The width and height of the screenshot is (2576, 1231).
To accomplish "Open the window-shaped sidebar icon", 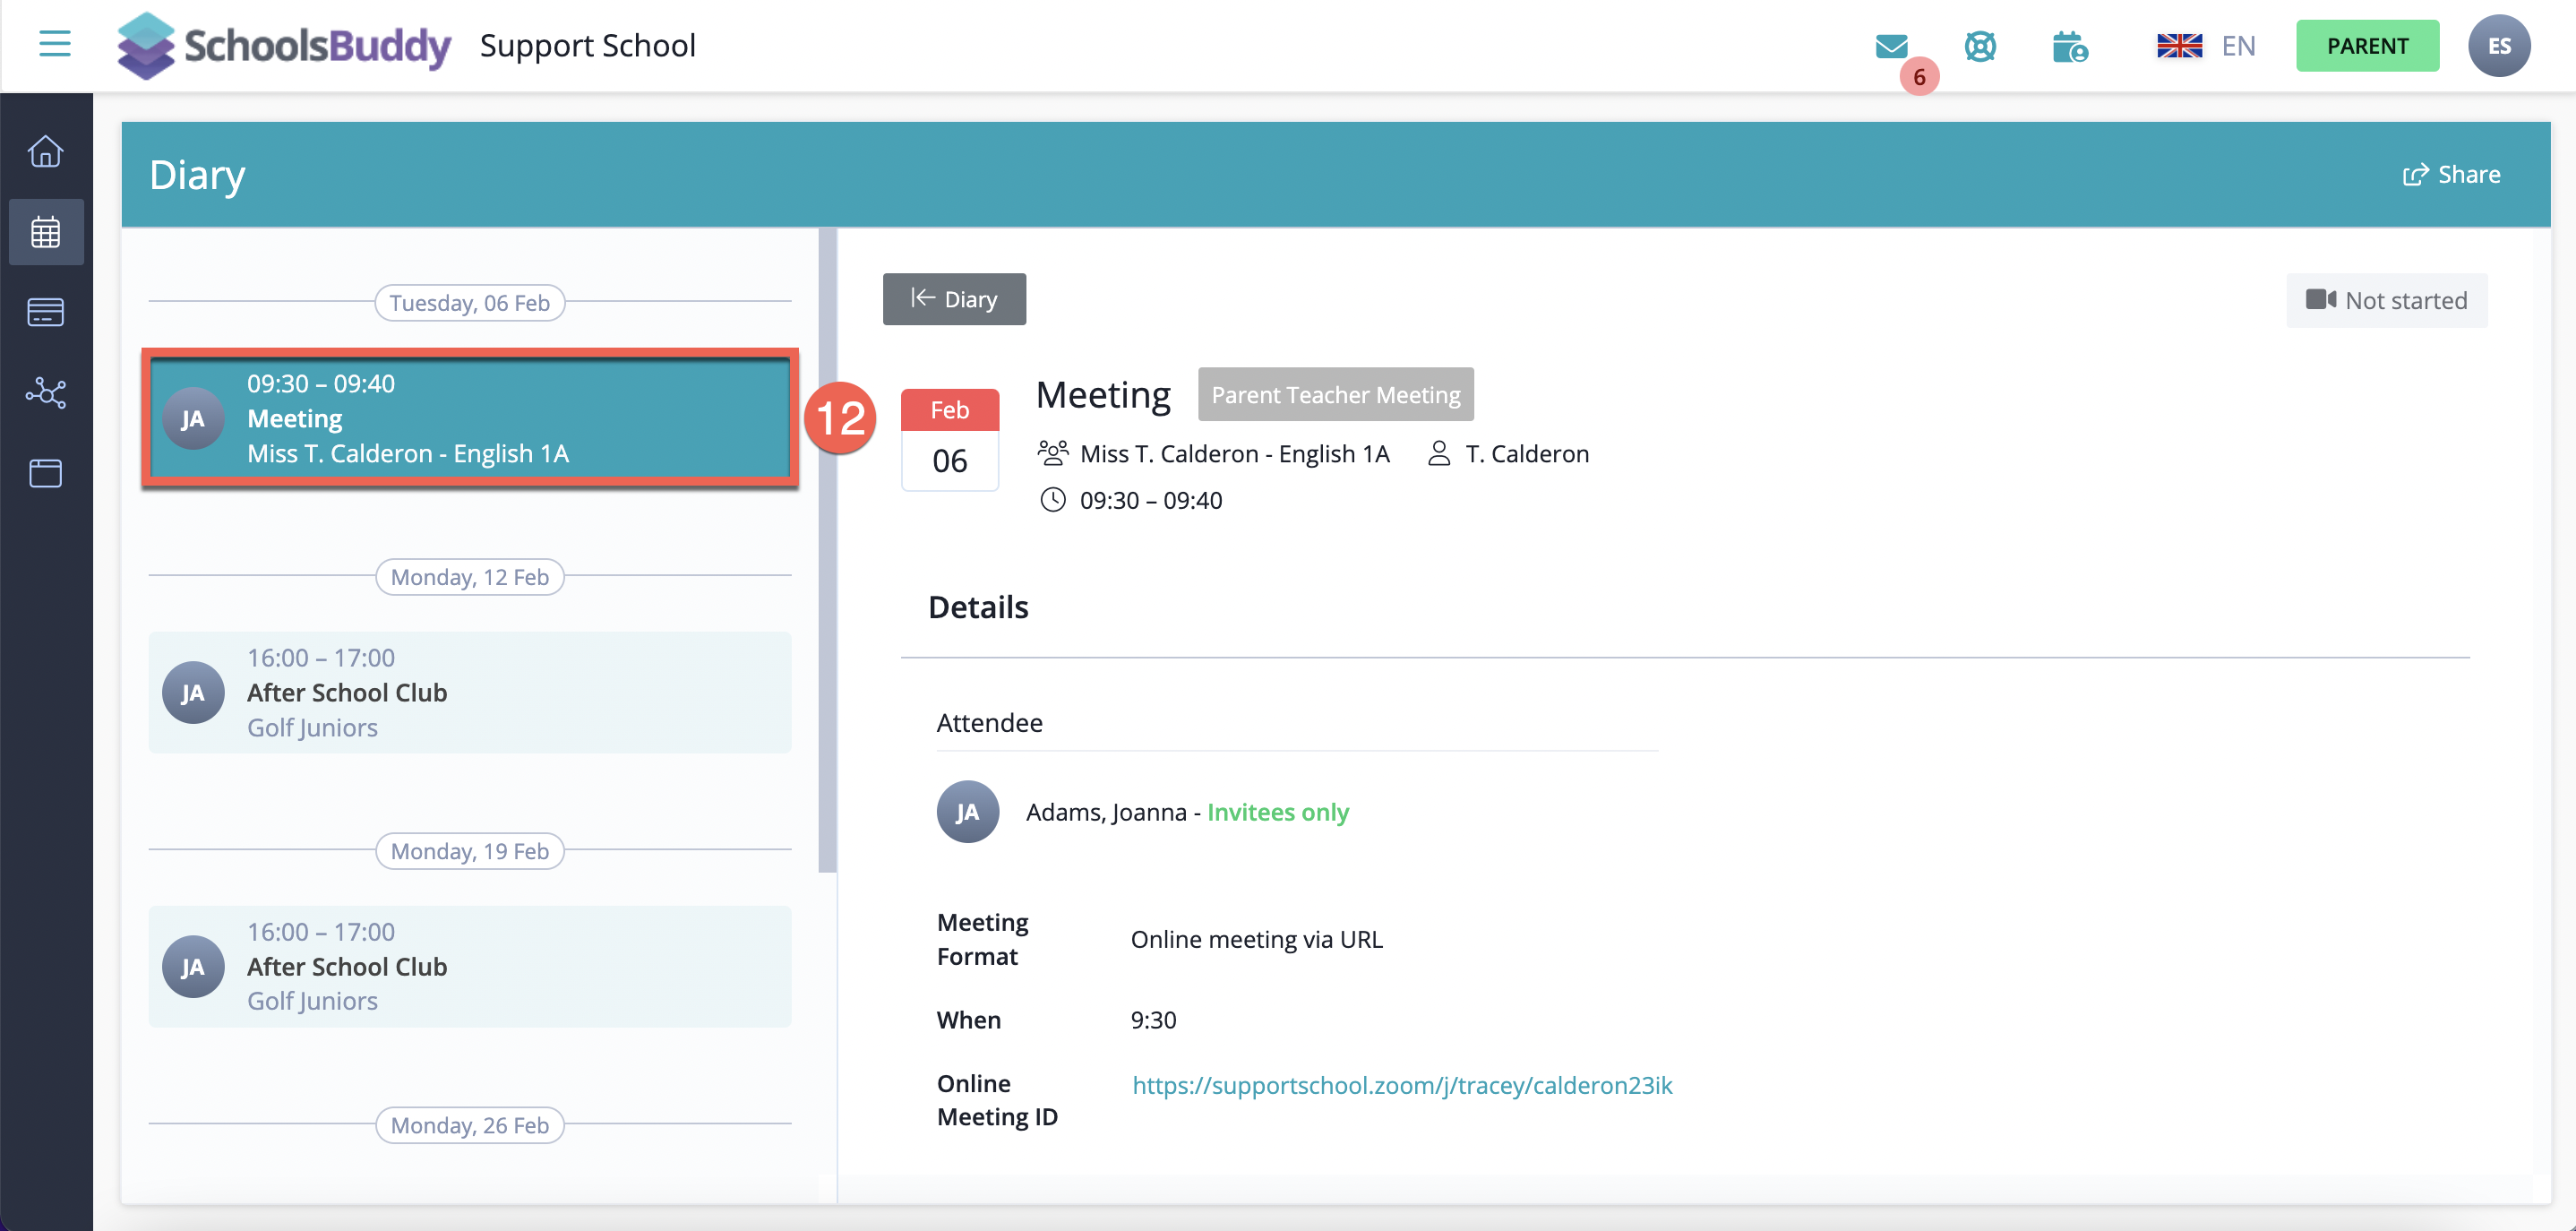I will [46, 473].
